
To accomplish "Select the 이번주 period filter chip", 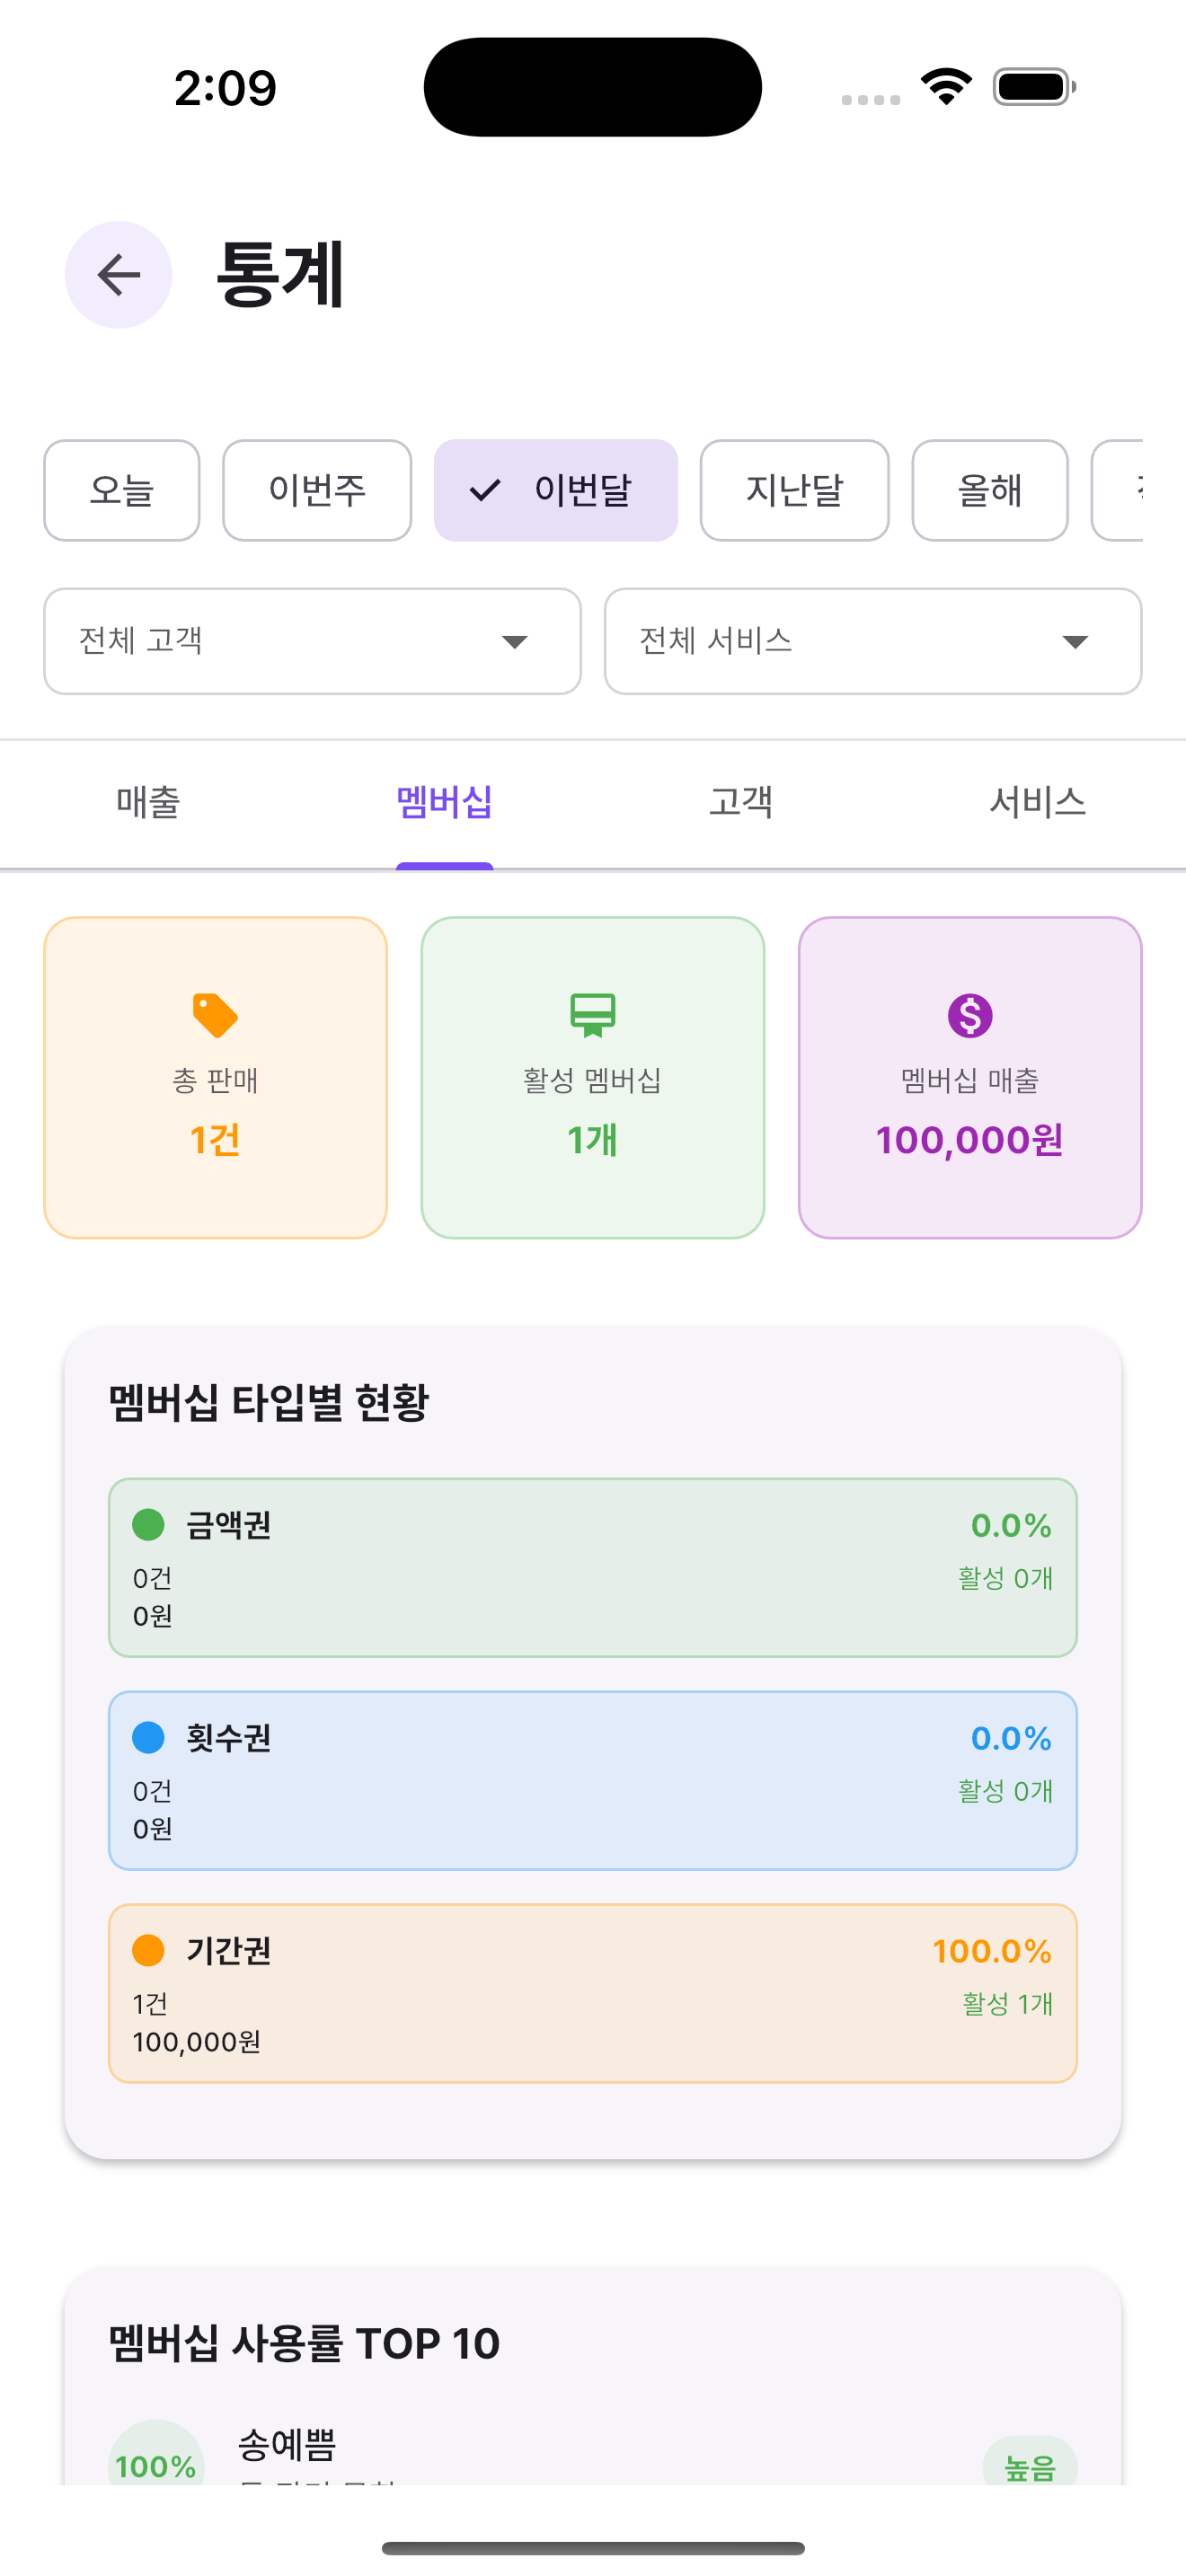I will coord(317,491).
